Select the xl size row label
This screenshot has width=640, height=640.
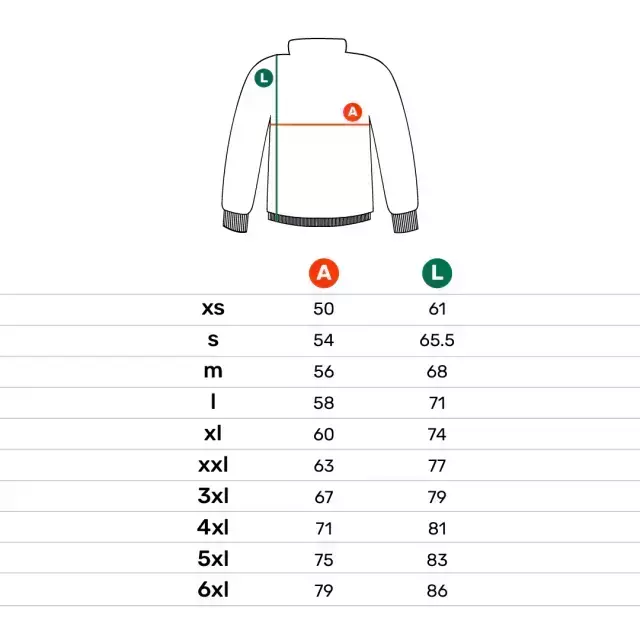click(213, 433)
